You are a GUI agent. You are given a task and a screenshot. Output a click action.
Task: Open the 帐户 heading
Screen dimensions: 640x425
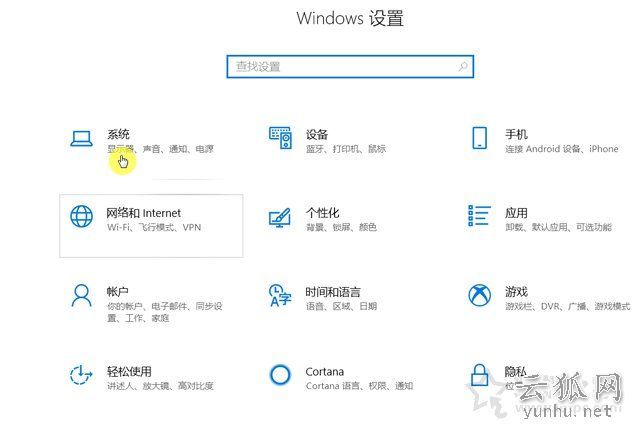(x=118, y=291)
